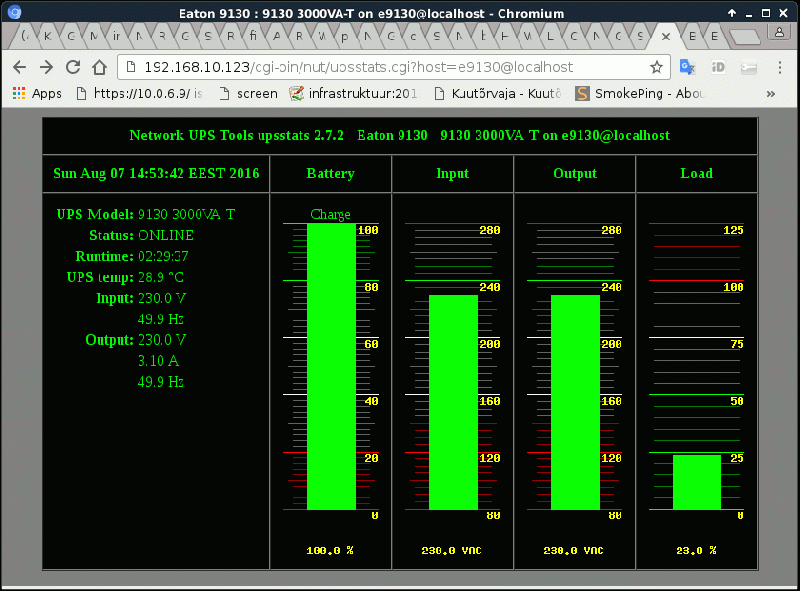The height and width of the screenshot is (591, 800).
Task: Close the active upsstats tab
Action: pos(666,36)
